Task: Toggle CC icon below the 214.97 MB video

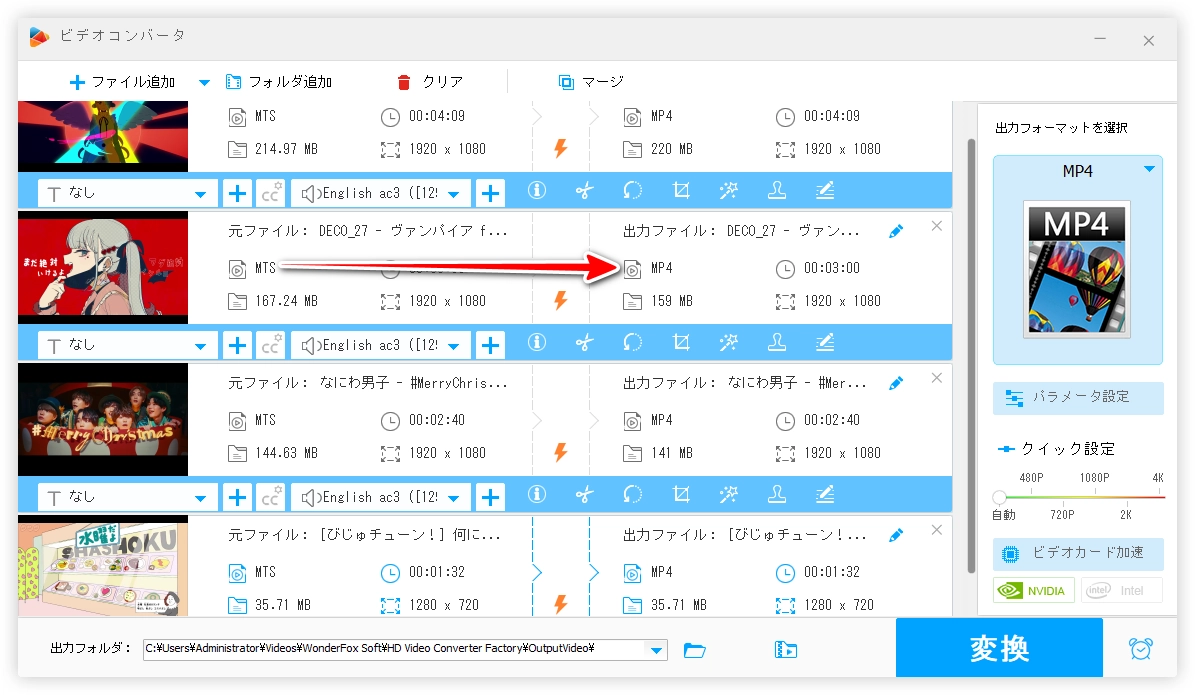Action: (271, 194)
